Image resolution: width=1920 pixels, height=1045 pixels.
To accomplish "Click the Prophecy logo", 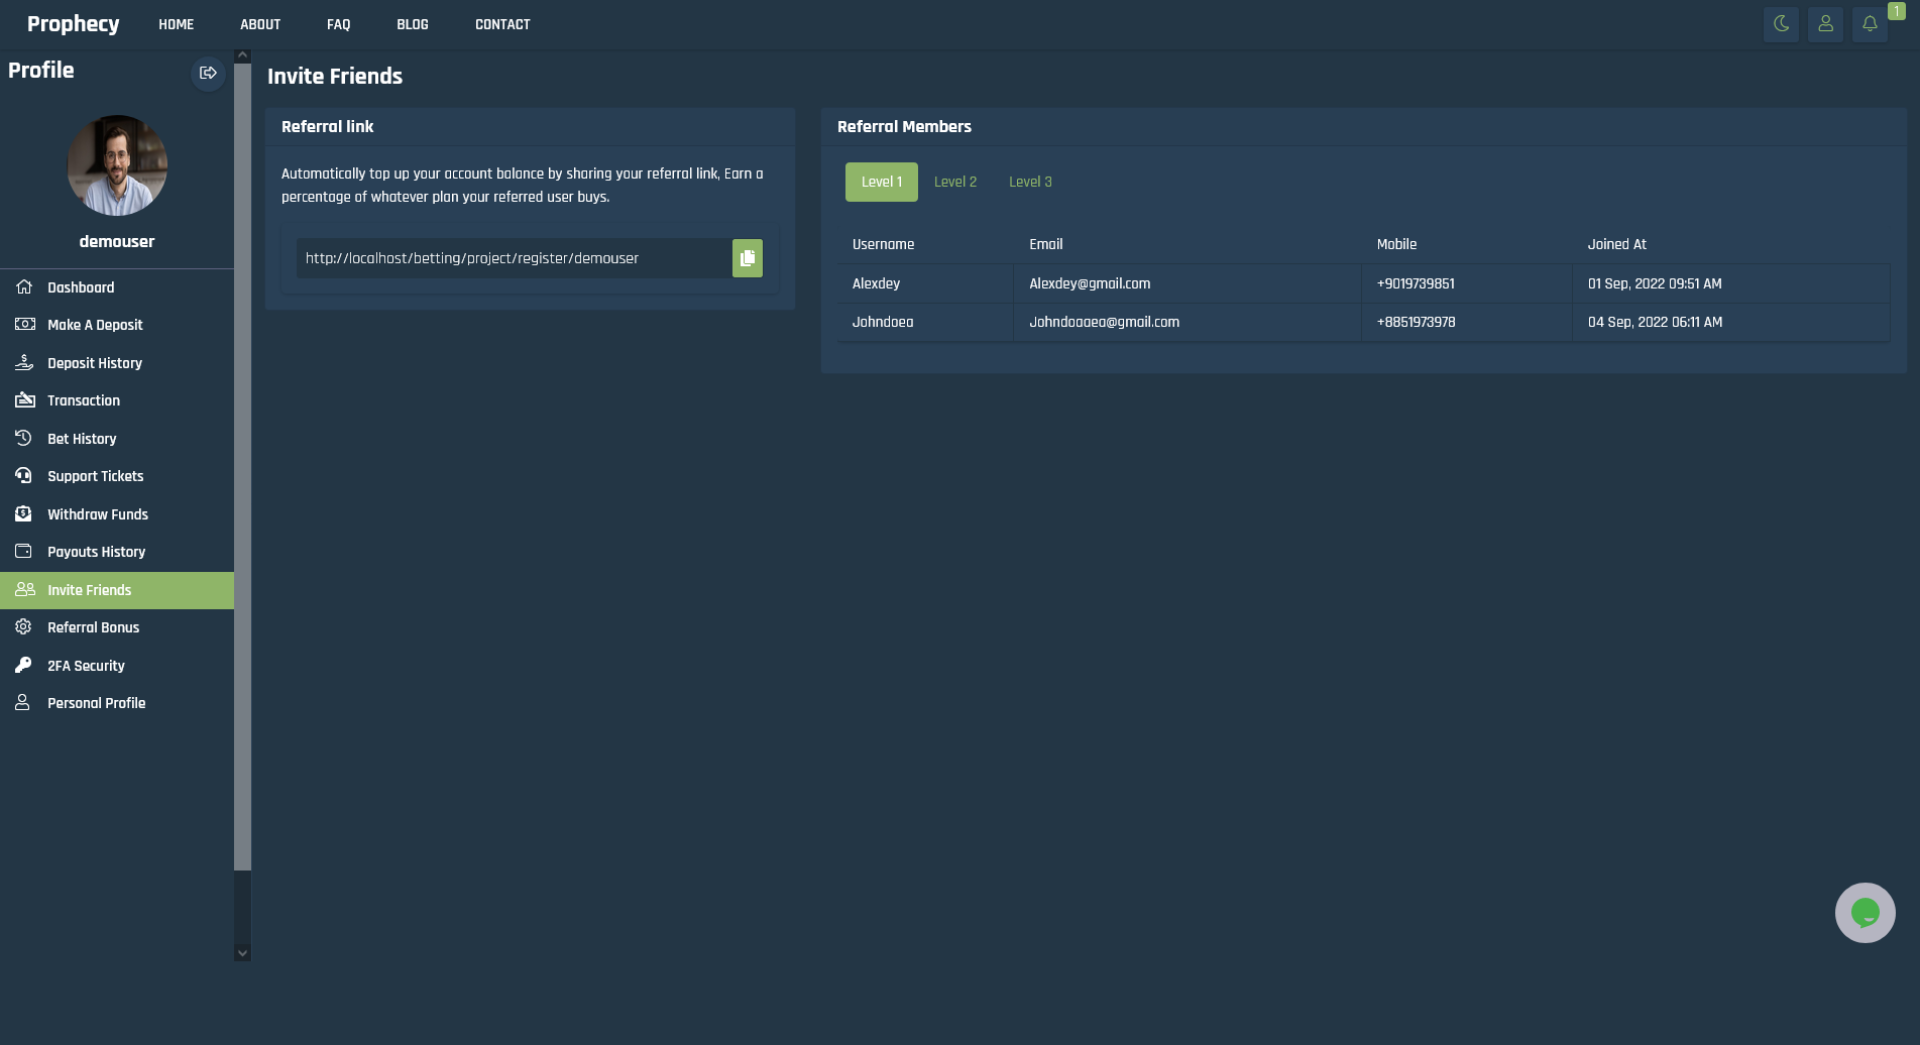I will coord(73,24).
